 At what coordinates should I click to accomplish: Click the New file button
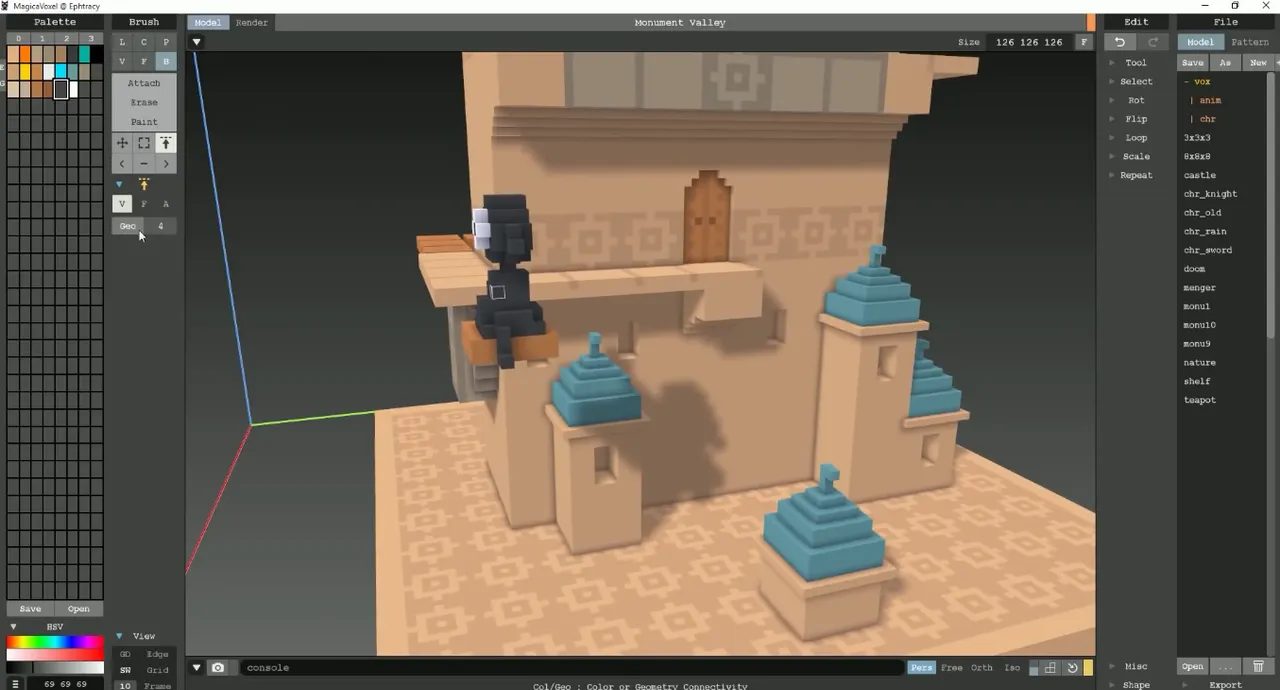tap(1258, 62)
